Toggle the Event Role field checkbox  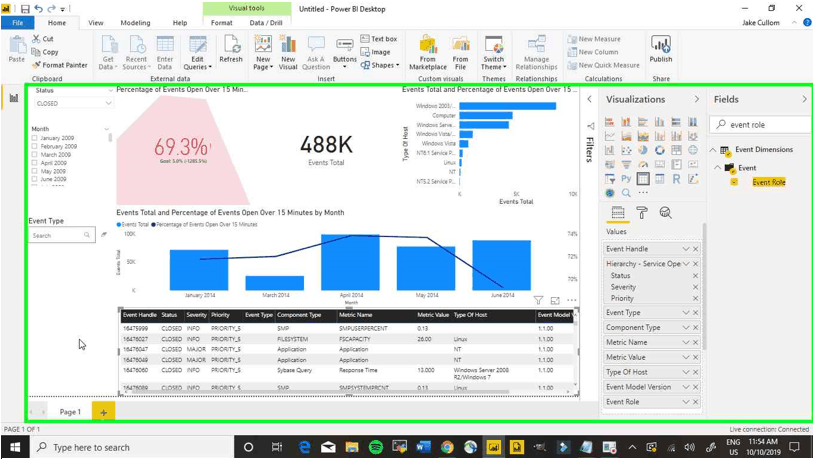click(x=734, y=182)
